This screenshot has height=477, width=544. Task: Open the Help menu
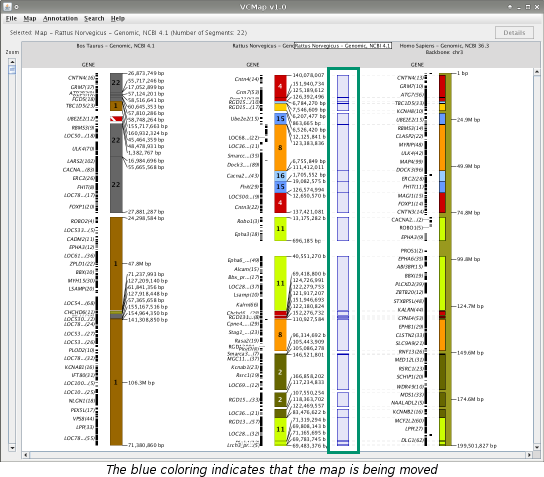coord(118,19)
